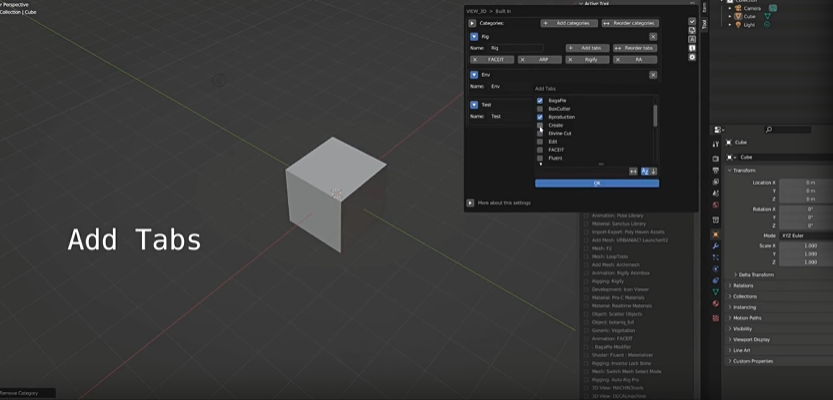
Task: Confirm with the blue OK button
Action: coord(597,183)
